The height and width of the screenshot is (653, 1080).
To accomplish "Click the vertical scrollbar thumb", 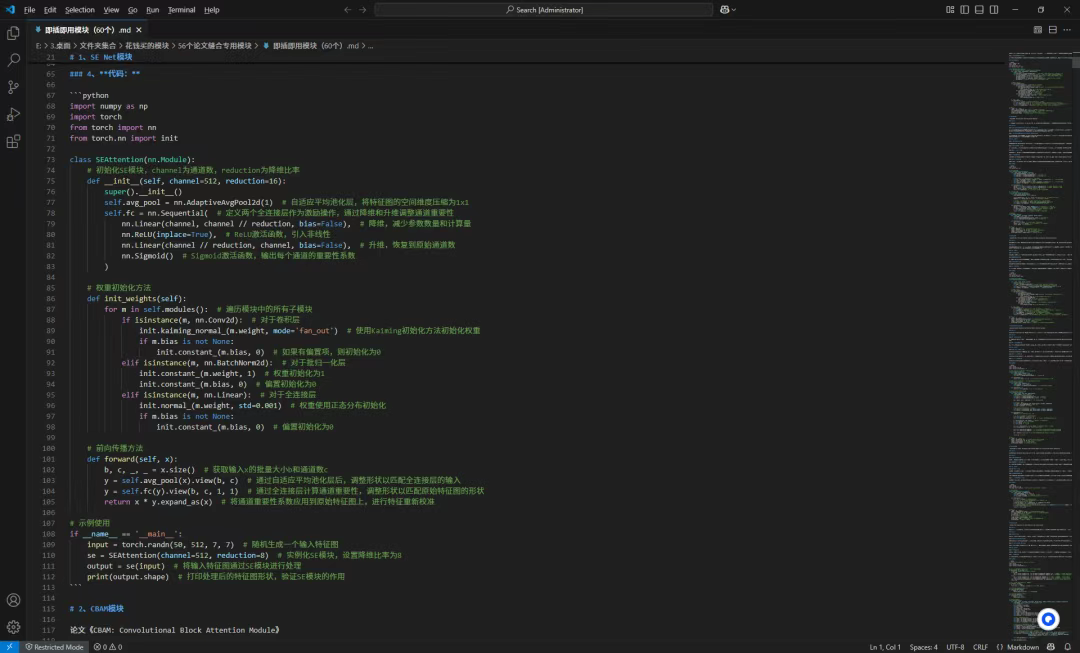I will point(1076,61).
